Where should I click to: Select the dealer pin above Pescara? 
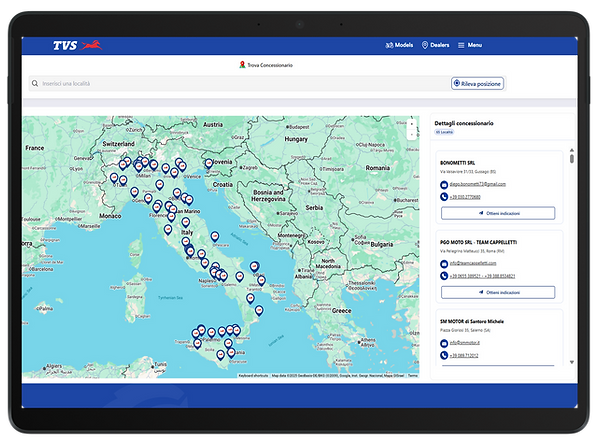[215, 237]
